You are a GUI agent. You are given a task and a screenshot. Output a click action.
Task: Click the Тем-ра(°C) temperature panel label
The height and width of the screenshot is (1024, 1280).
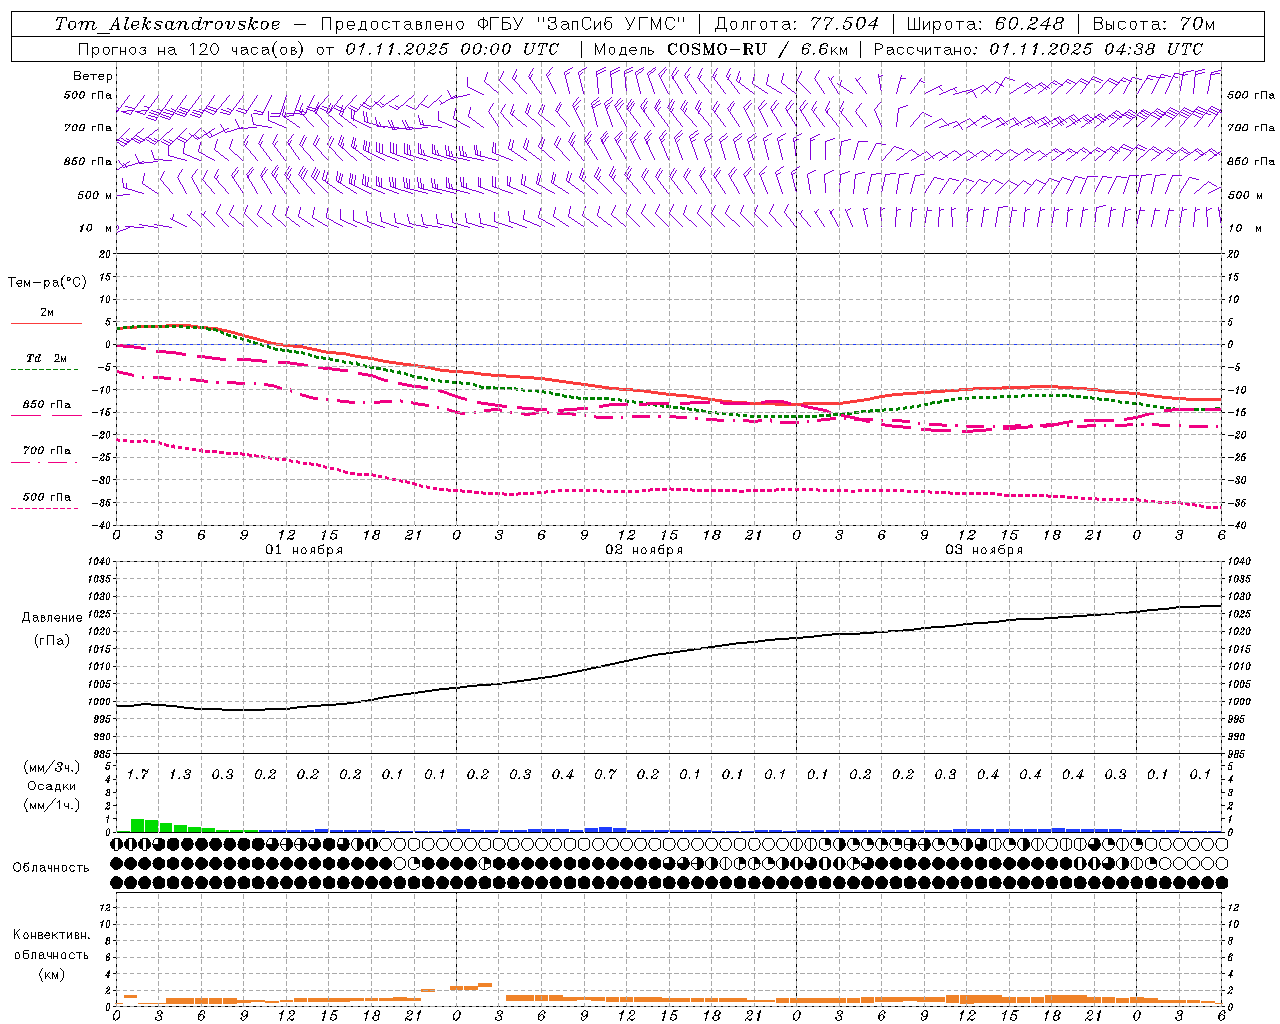[x=47, y=283]
